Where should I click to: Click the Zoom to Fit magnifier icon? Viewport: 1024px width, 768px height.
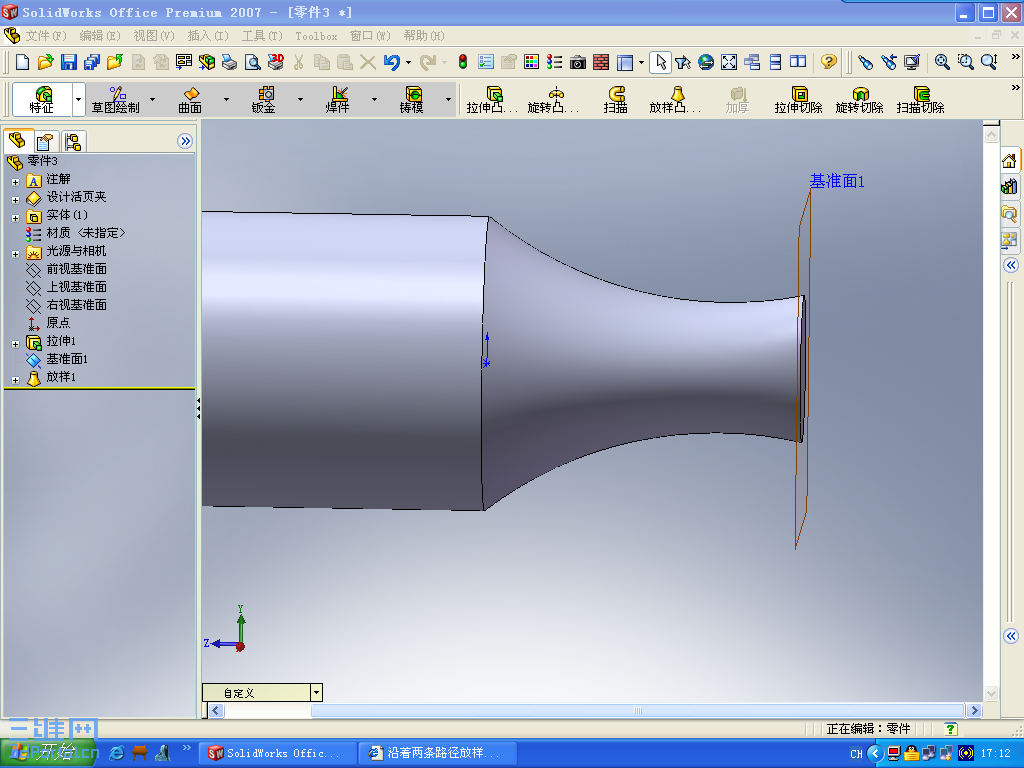coord(941,62)
